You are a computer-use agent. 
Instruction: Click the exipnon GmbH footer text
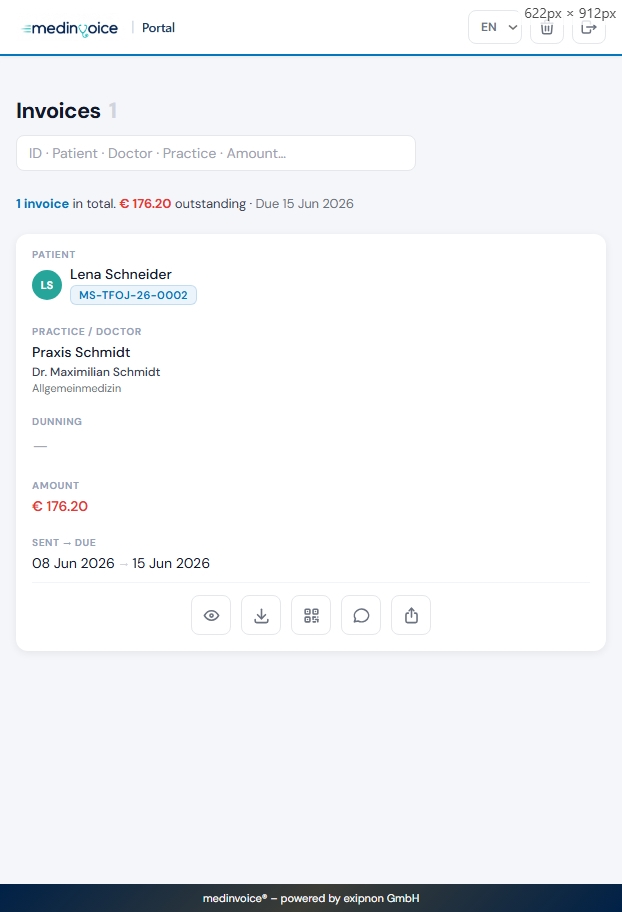[381, 898]
